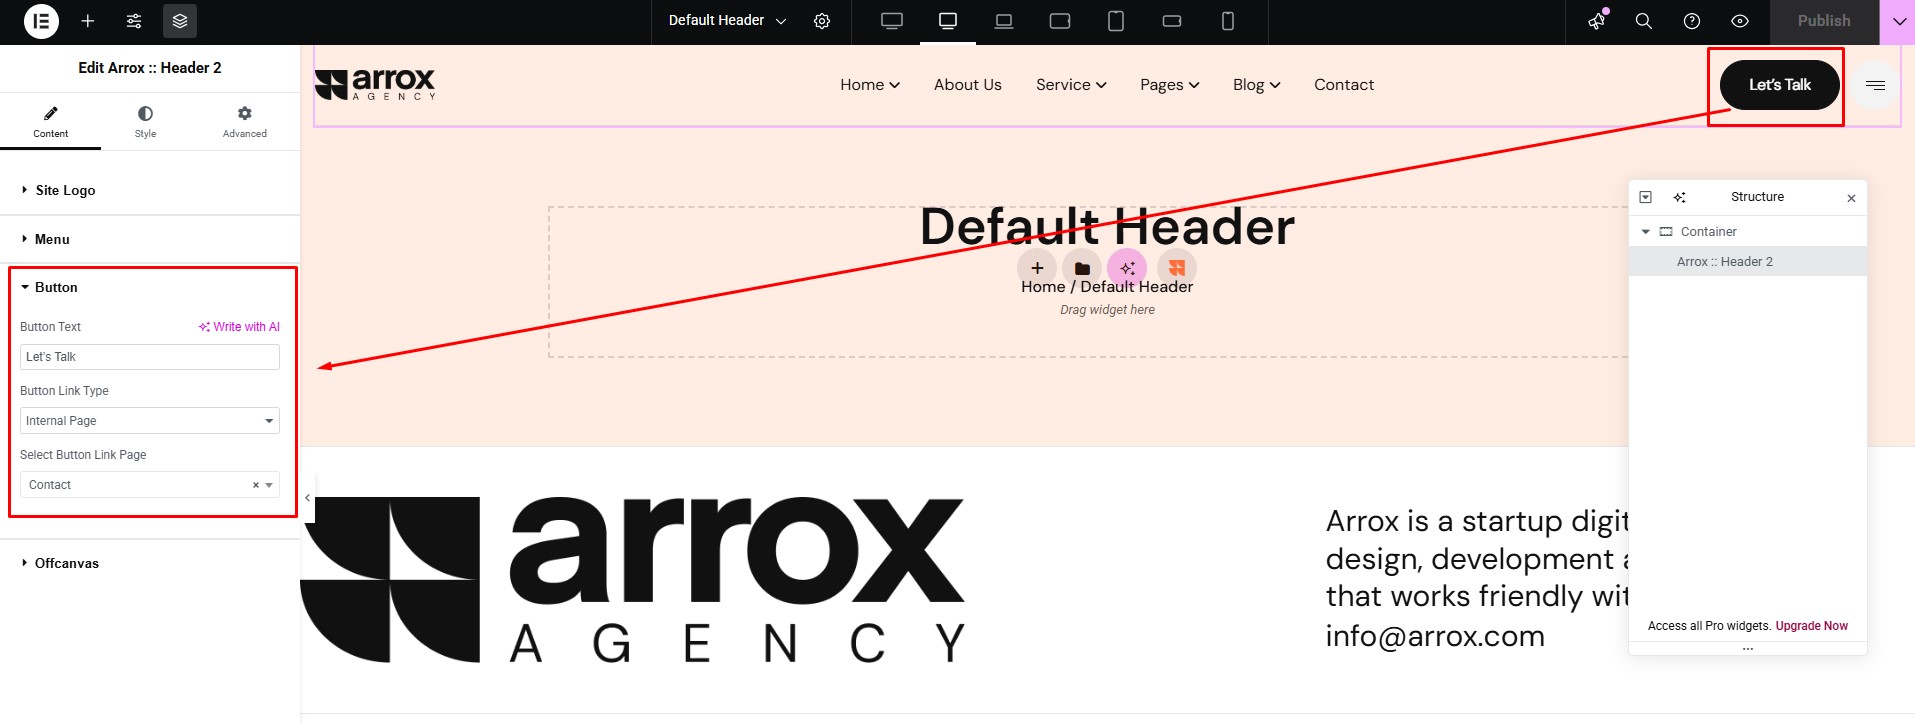Toggle Structure panel collapse-all icon
The height and width of the screenshot is (724, 1915).
tap(1646, 197)
